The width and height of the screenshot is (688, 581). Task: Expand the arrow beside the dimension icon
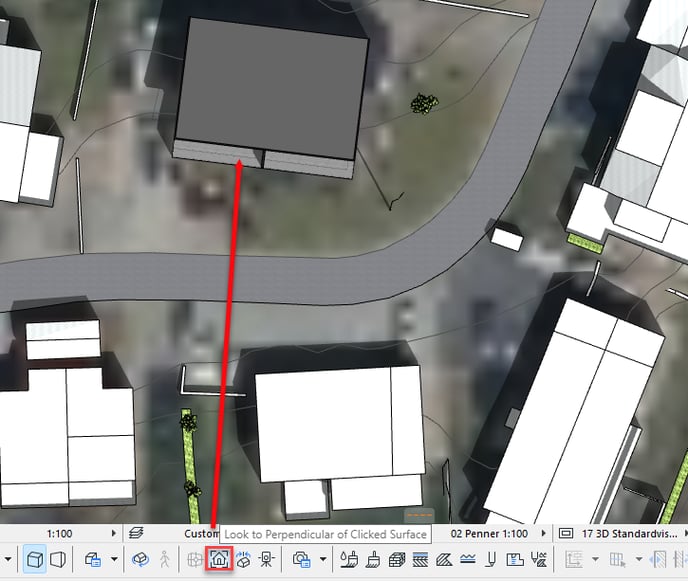click(x=595, y=559)
